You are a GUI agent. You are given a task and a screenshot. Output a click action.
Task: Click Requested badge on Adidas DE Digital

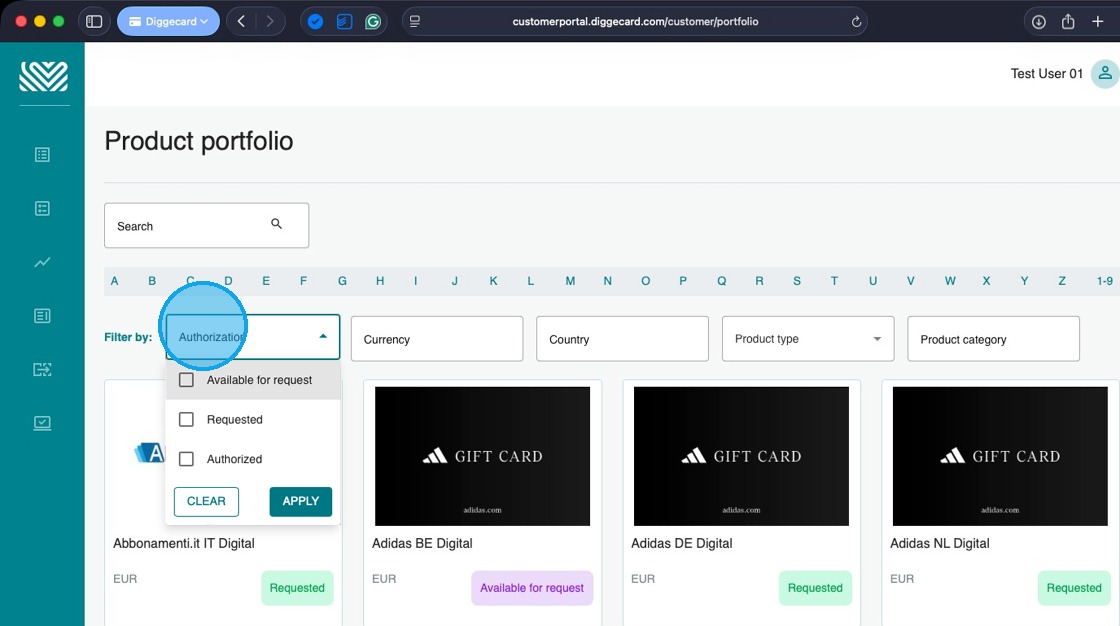(x=815, y=588)
